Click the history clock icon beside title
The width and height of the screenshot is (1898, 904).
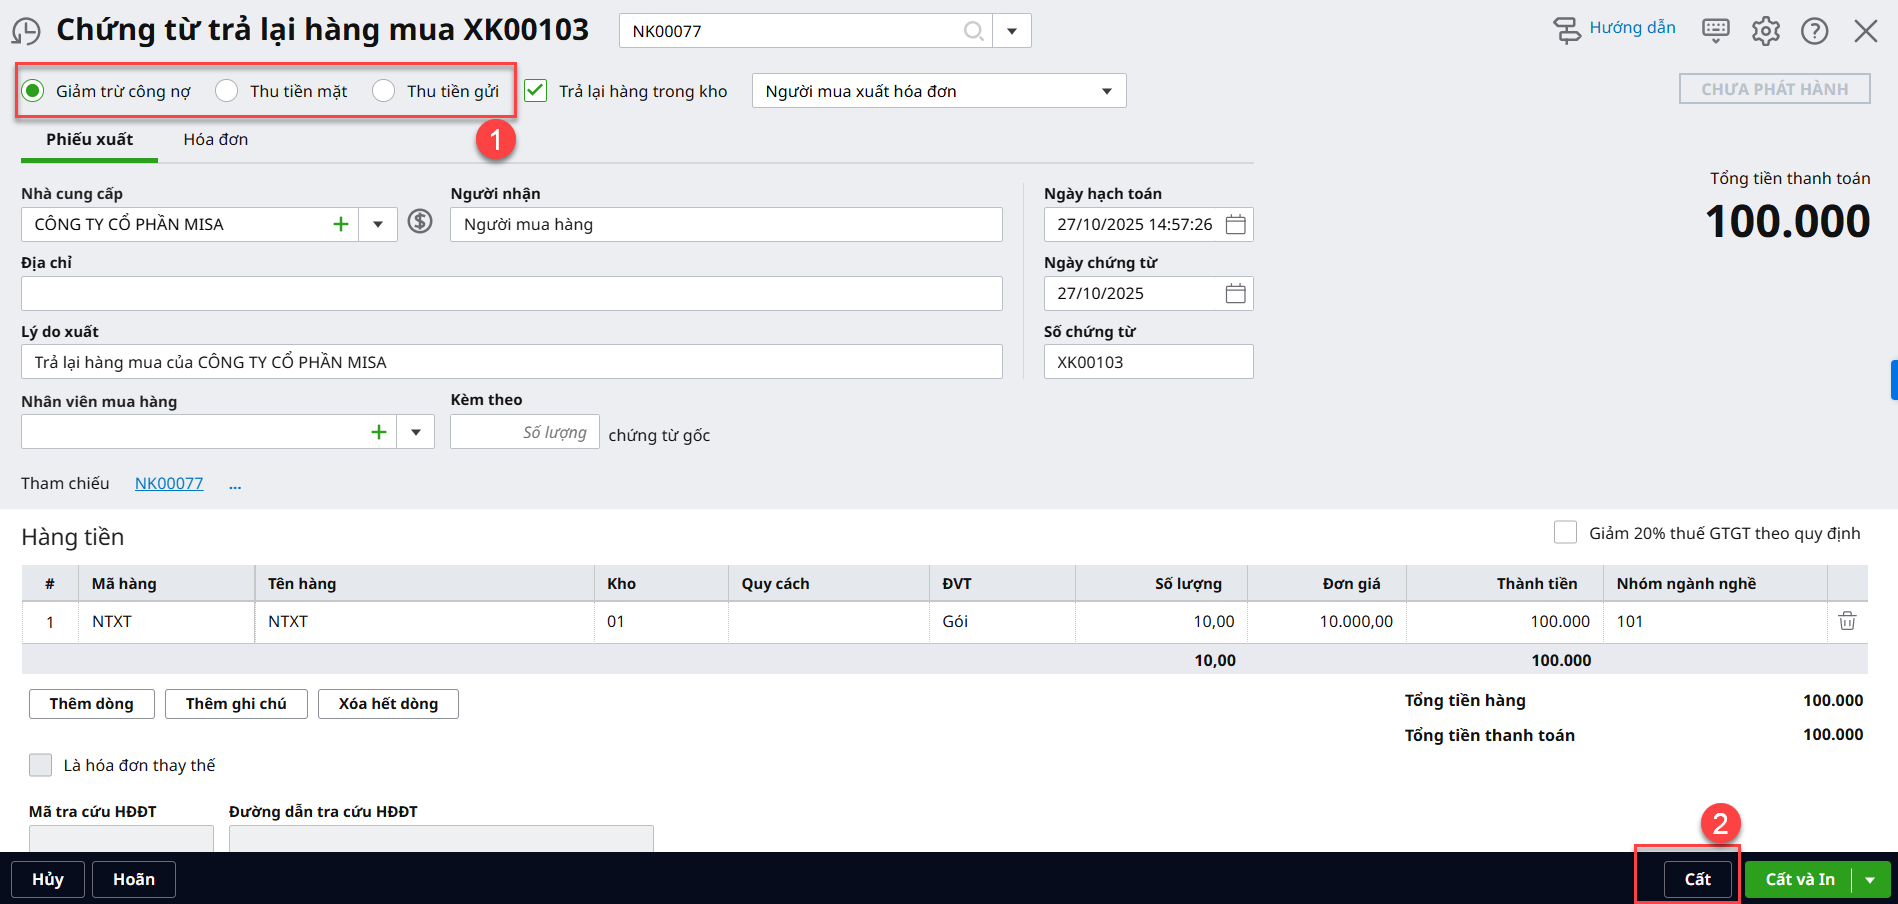pyautogui.click(x=26, y=32)
